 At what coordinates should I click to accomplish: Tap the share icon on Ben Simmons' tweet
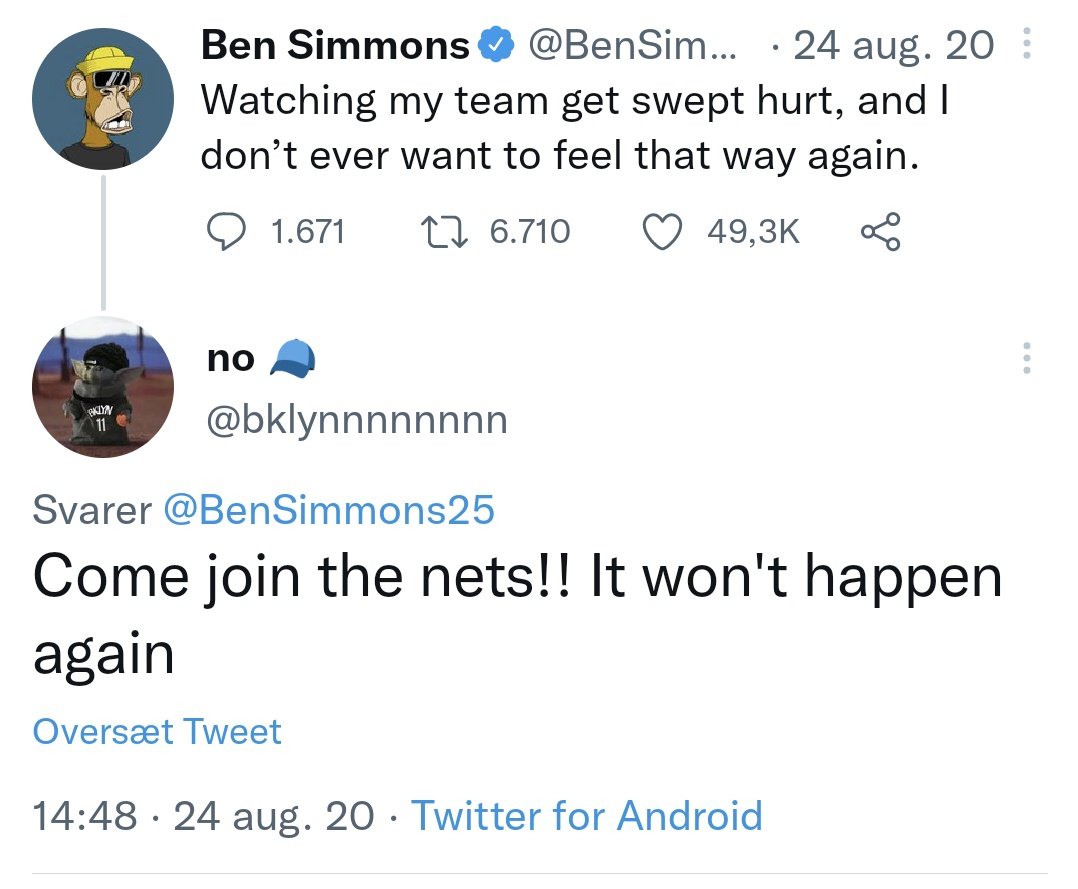pos(881,231)
